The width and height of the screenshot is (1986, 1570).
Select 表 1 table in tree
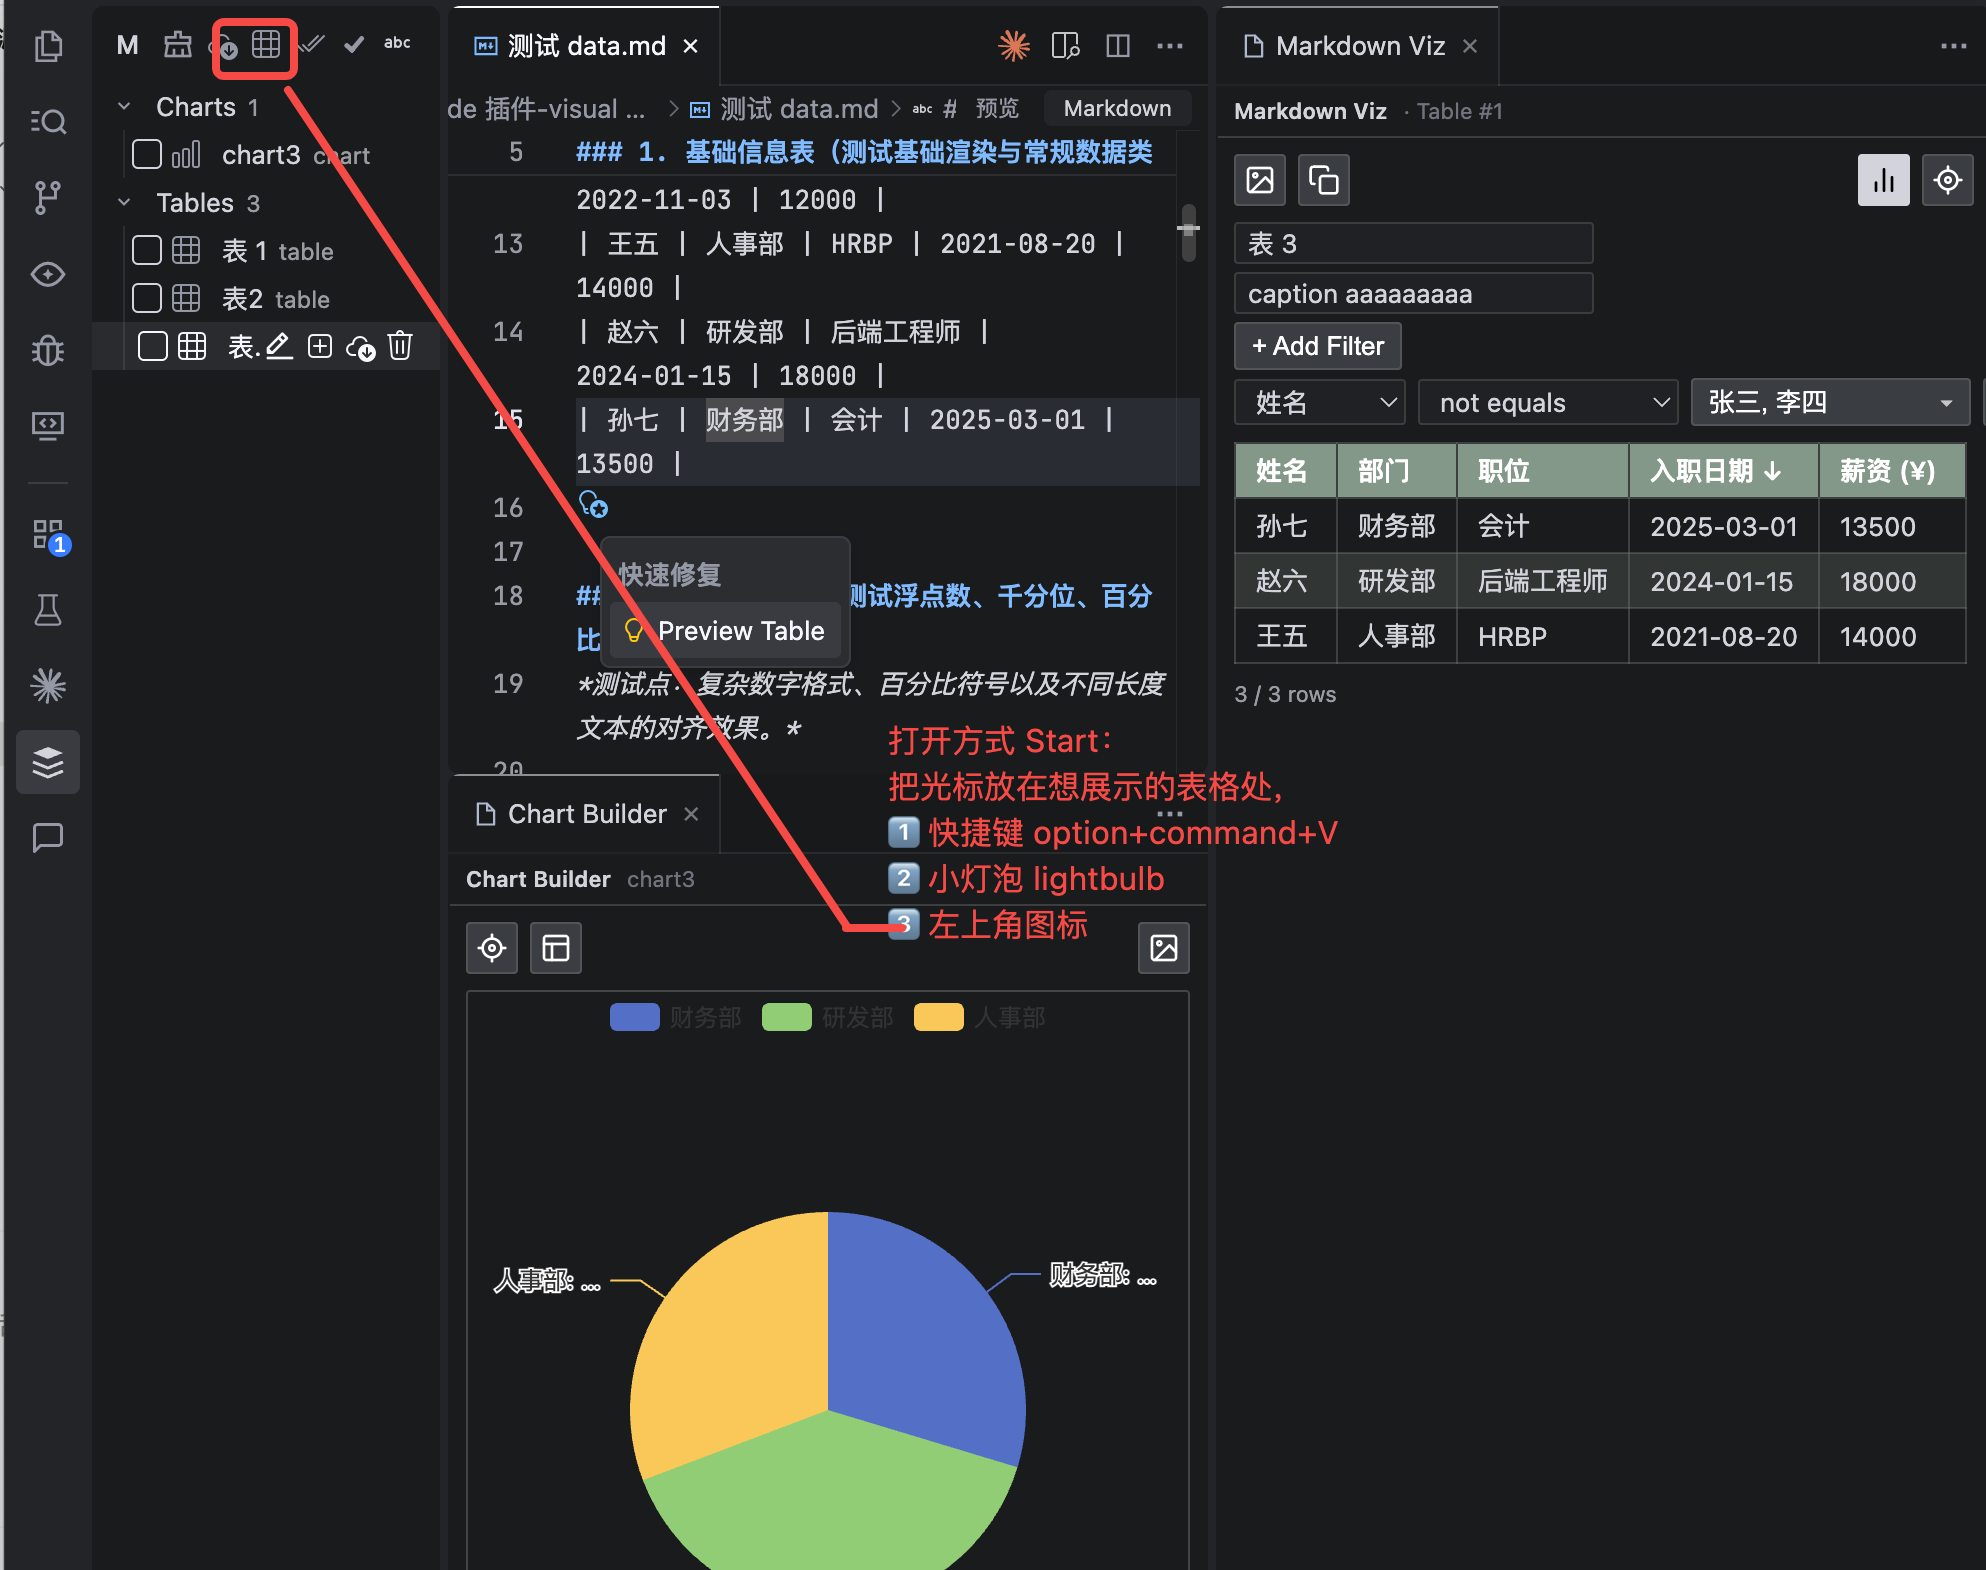(x=277, y=251)
